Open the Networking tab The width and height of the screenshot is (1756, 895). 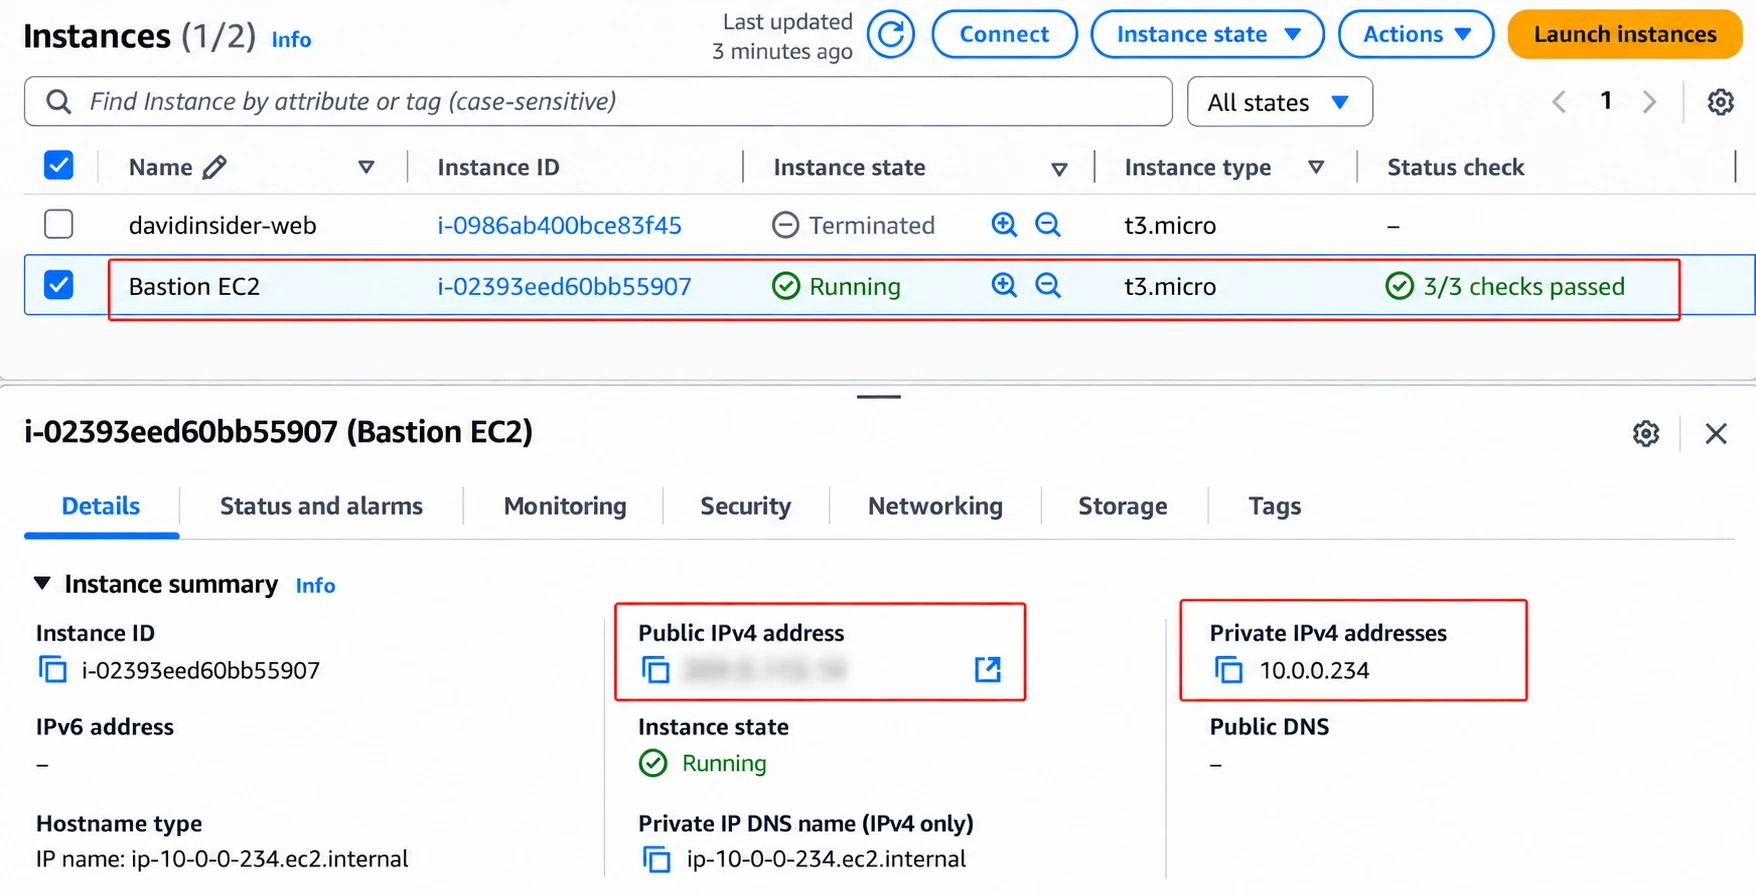click(x=935, y=506)
